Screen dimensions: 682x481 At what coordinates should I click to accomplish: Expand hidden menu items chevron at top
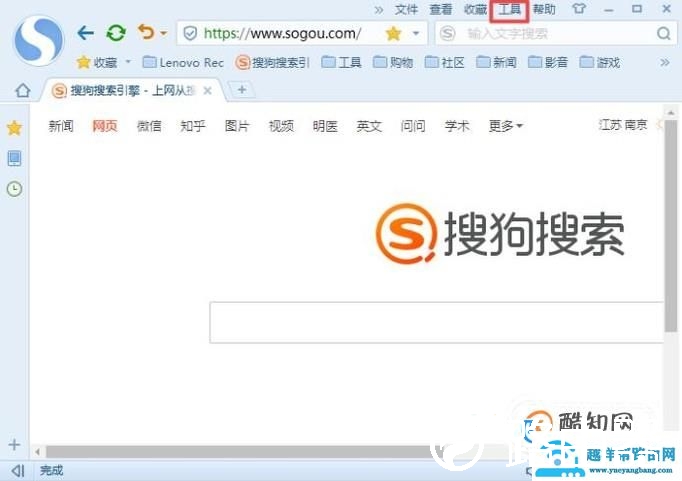point(379,10)
